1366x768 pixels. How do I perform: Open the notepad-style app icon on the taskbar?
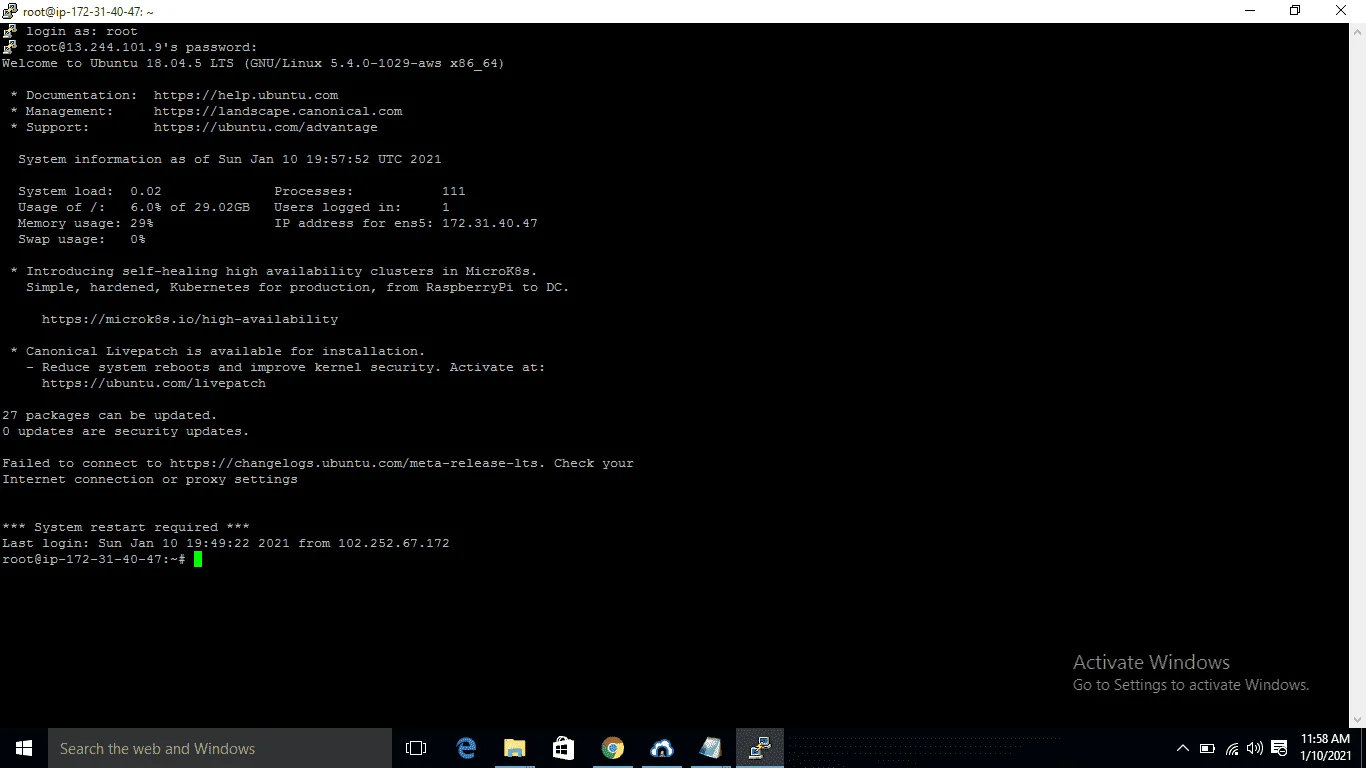point(711,748)
